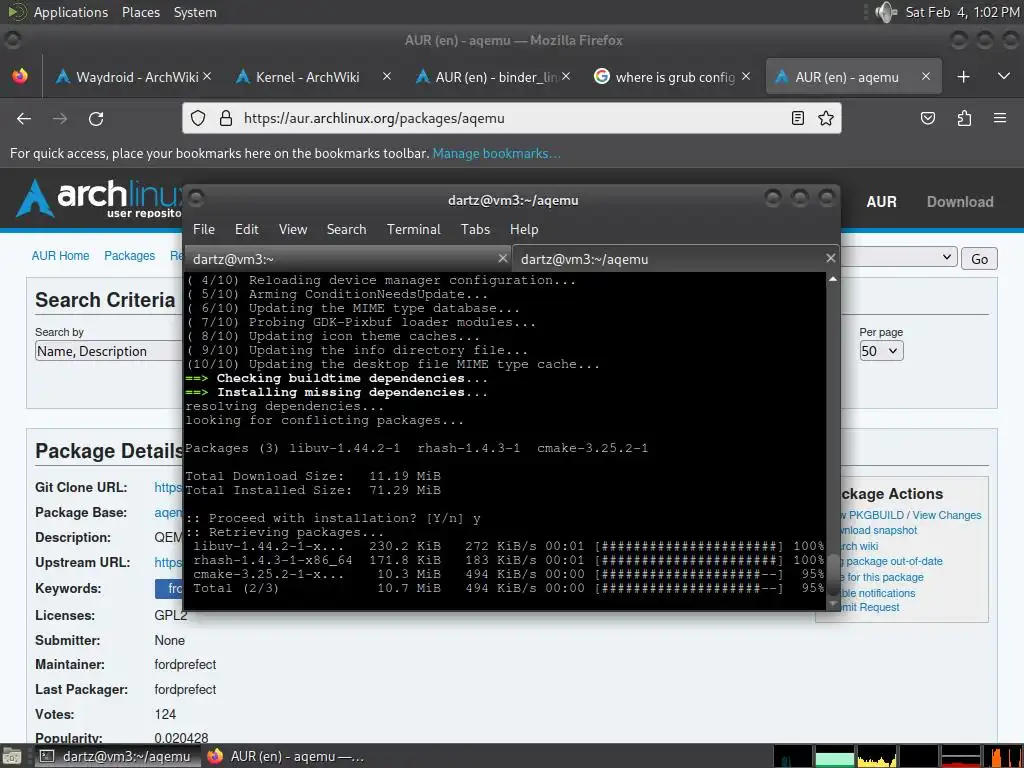
Task: Follow Manage bookmarks link
Action: pos(496,153)
